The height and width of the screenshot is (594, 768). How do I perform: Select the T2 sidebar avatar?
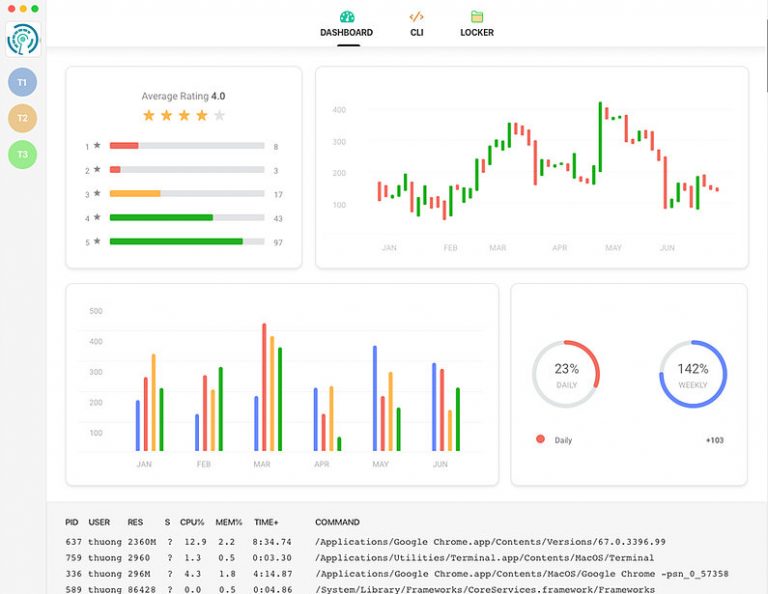point(22,118)
